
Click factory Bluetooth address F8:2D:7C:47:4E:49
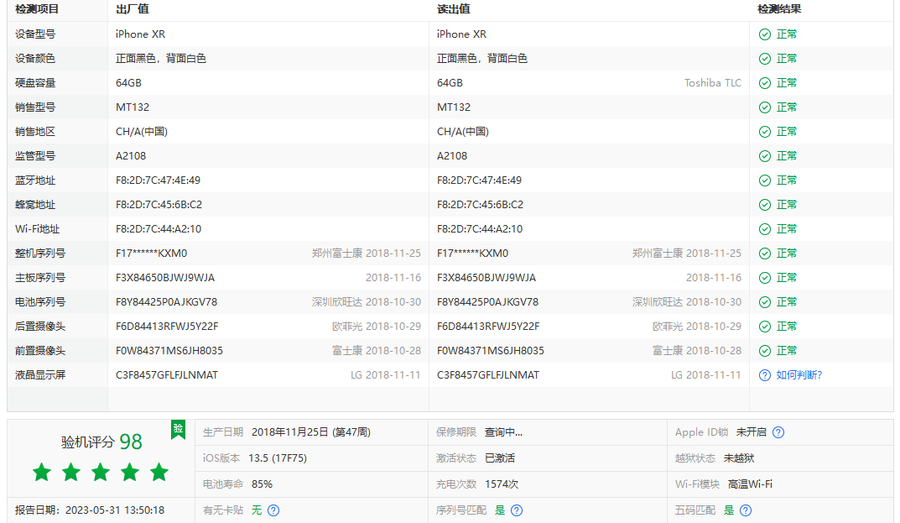point(158,181)
